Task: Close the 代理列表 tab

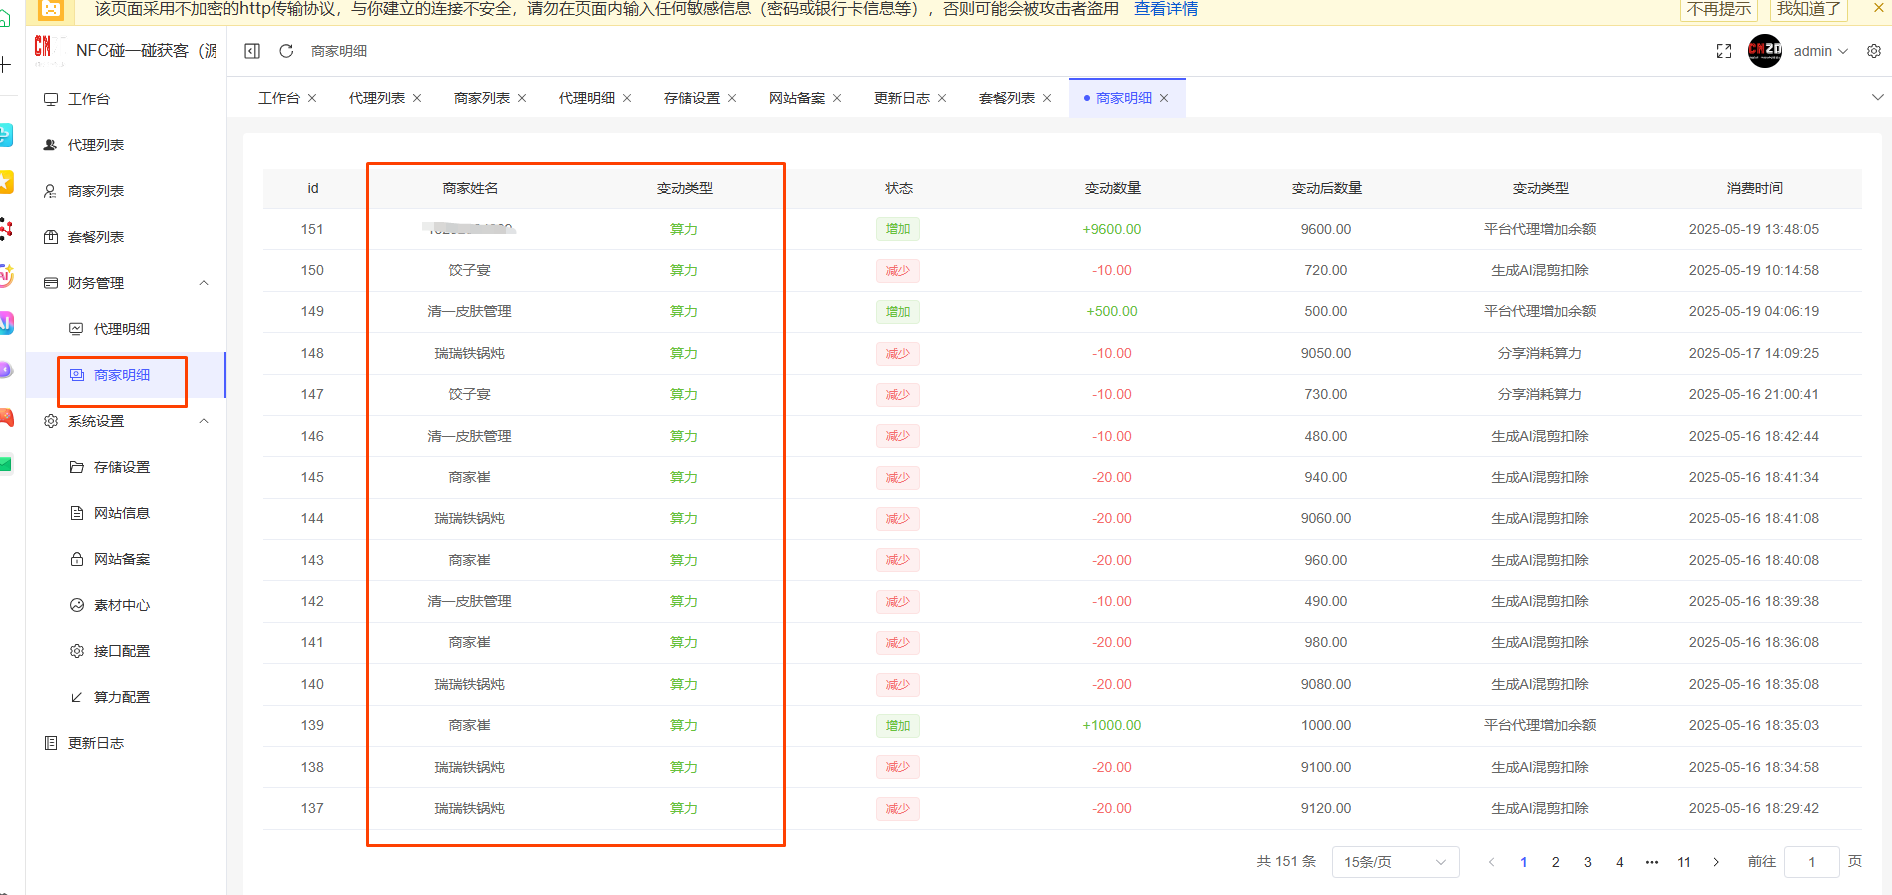Action: (x=417, y=98)
